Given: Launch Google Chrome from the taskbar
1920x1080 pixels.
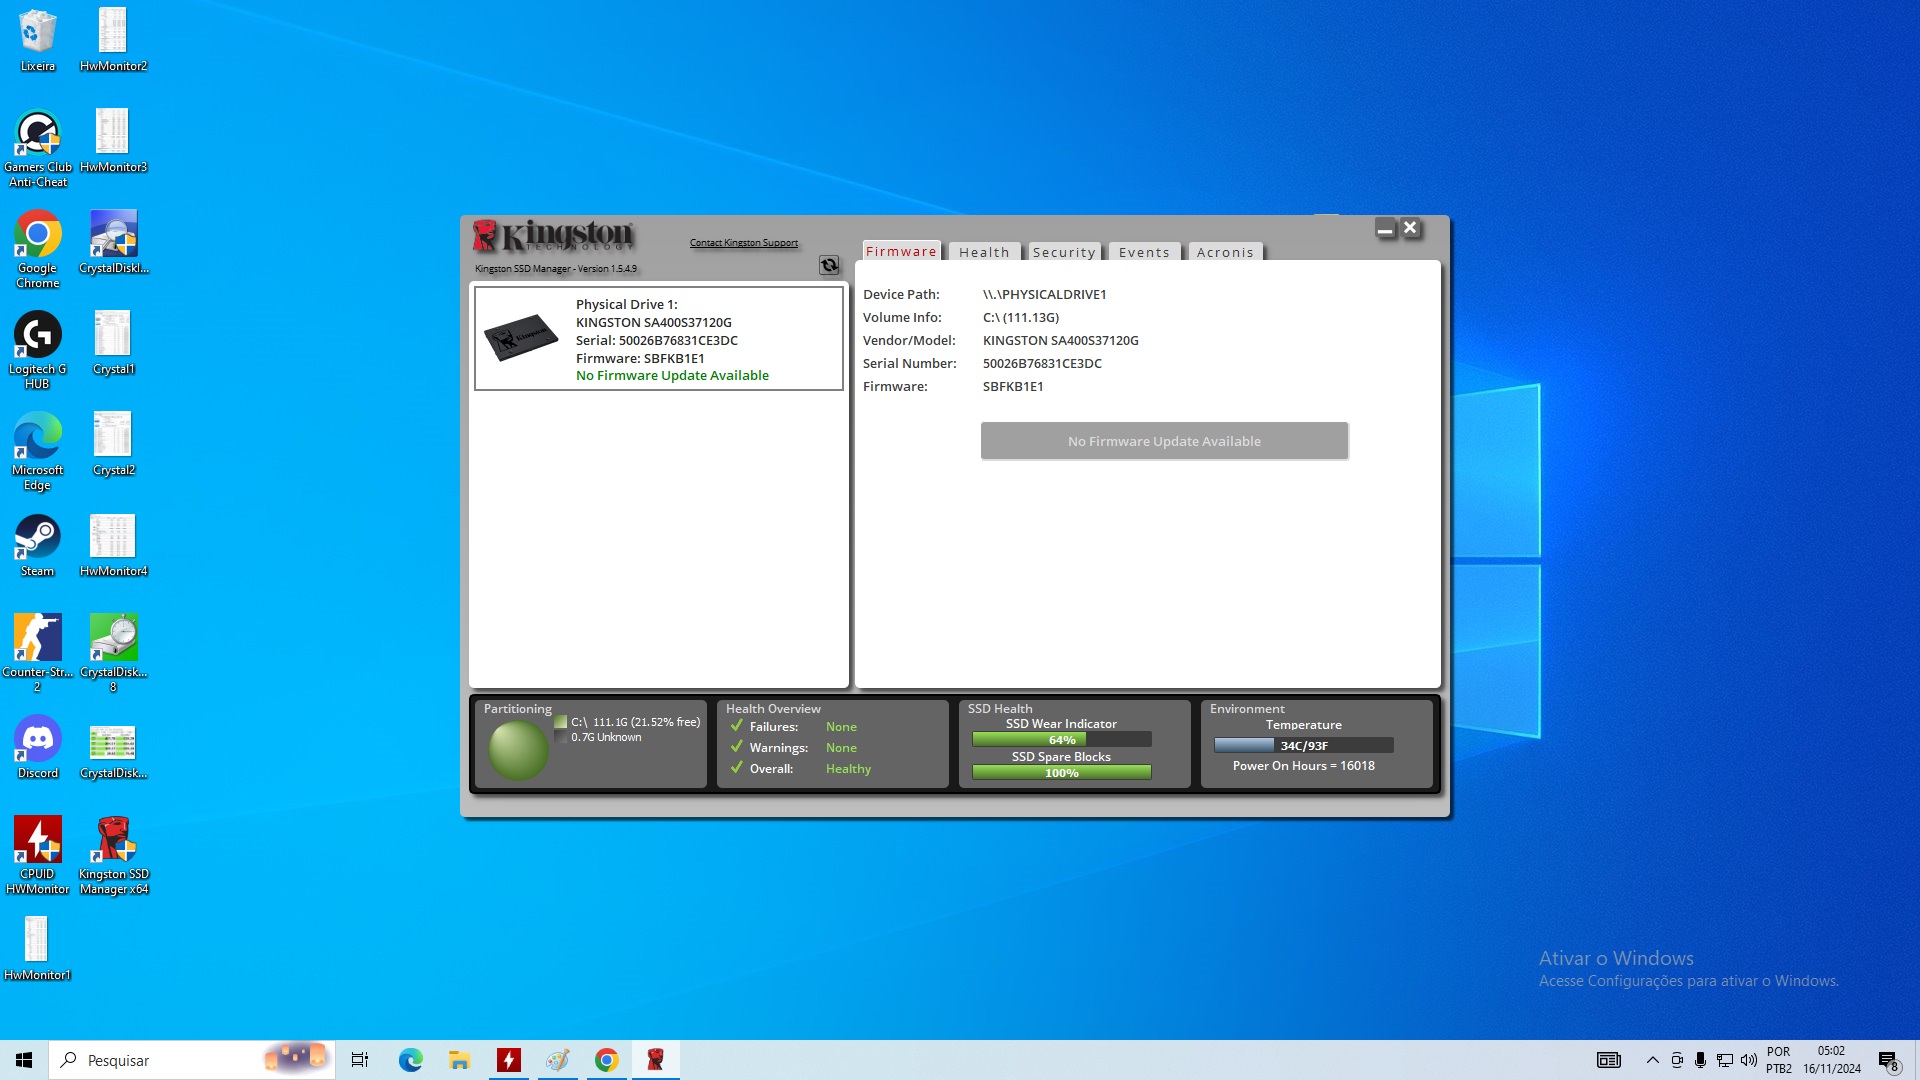Looking at the screenshot, I should tap(606, 1060).
